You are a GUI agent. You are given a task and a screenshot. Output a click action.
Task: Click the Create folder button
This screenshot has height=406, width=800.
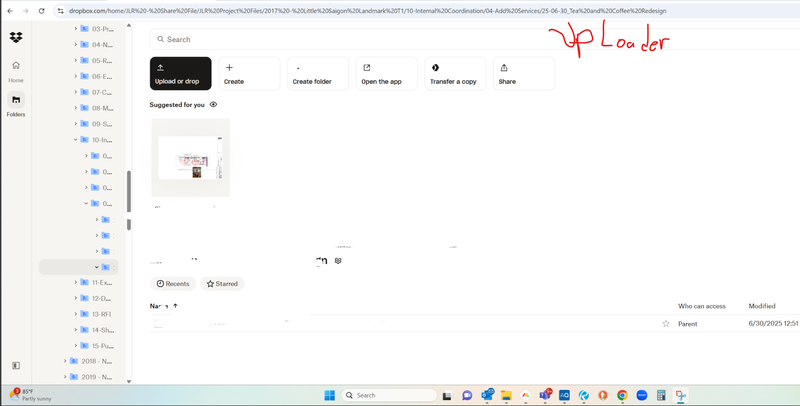click(318, 73)
